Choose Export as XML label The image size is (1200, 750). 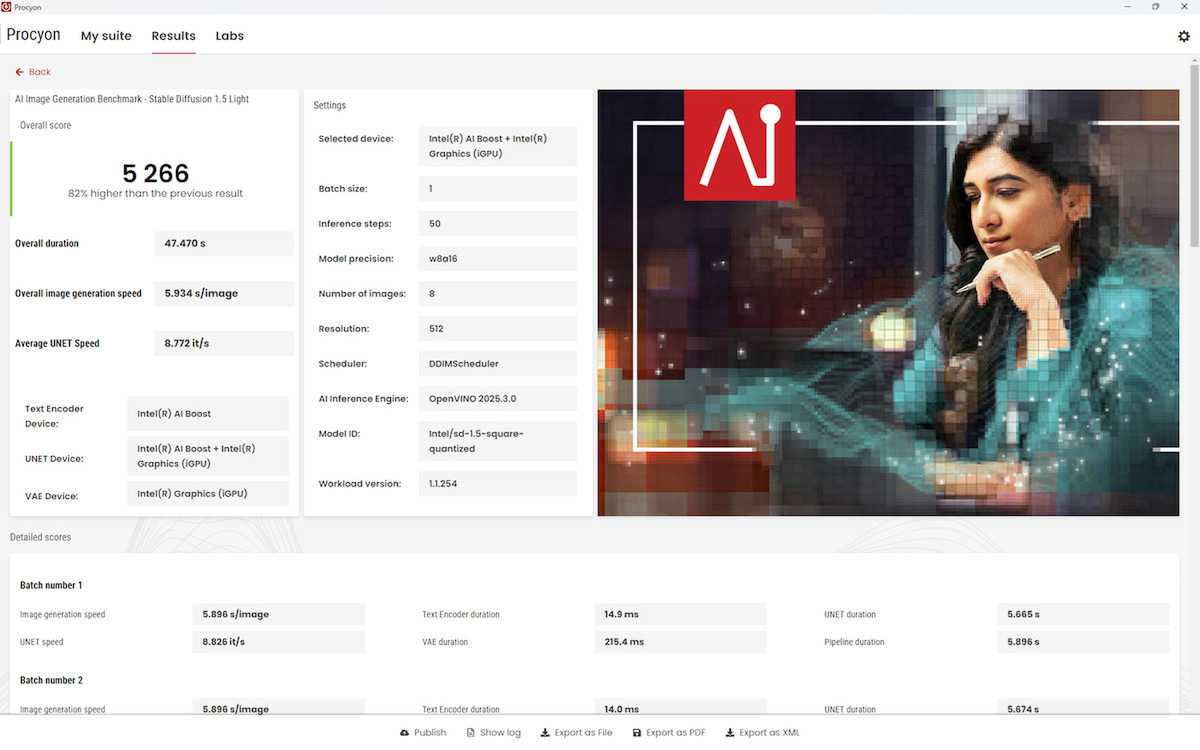[770, 733]
